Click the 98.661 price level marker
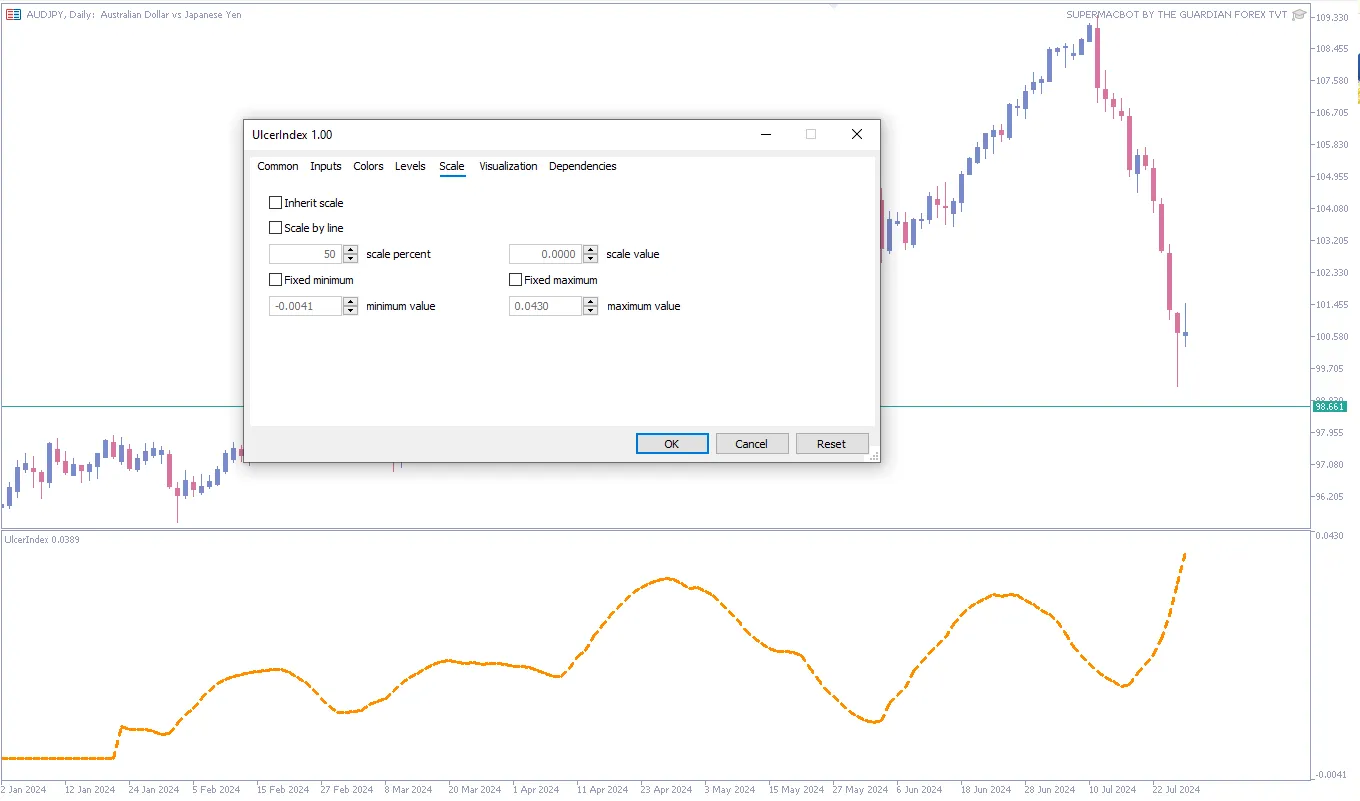The image size is (1360, 801). [1330, 406]
